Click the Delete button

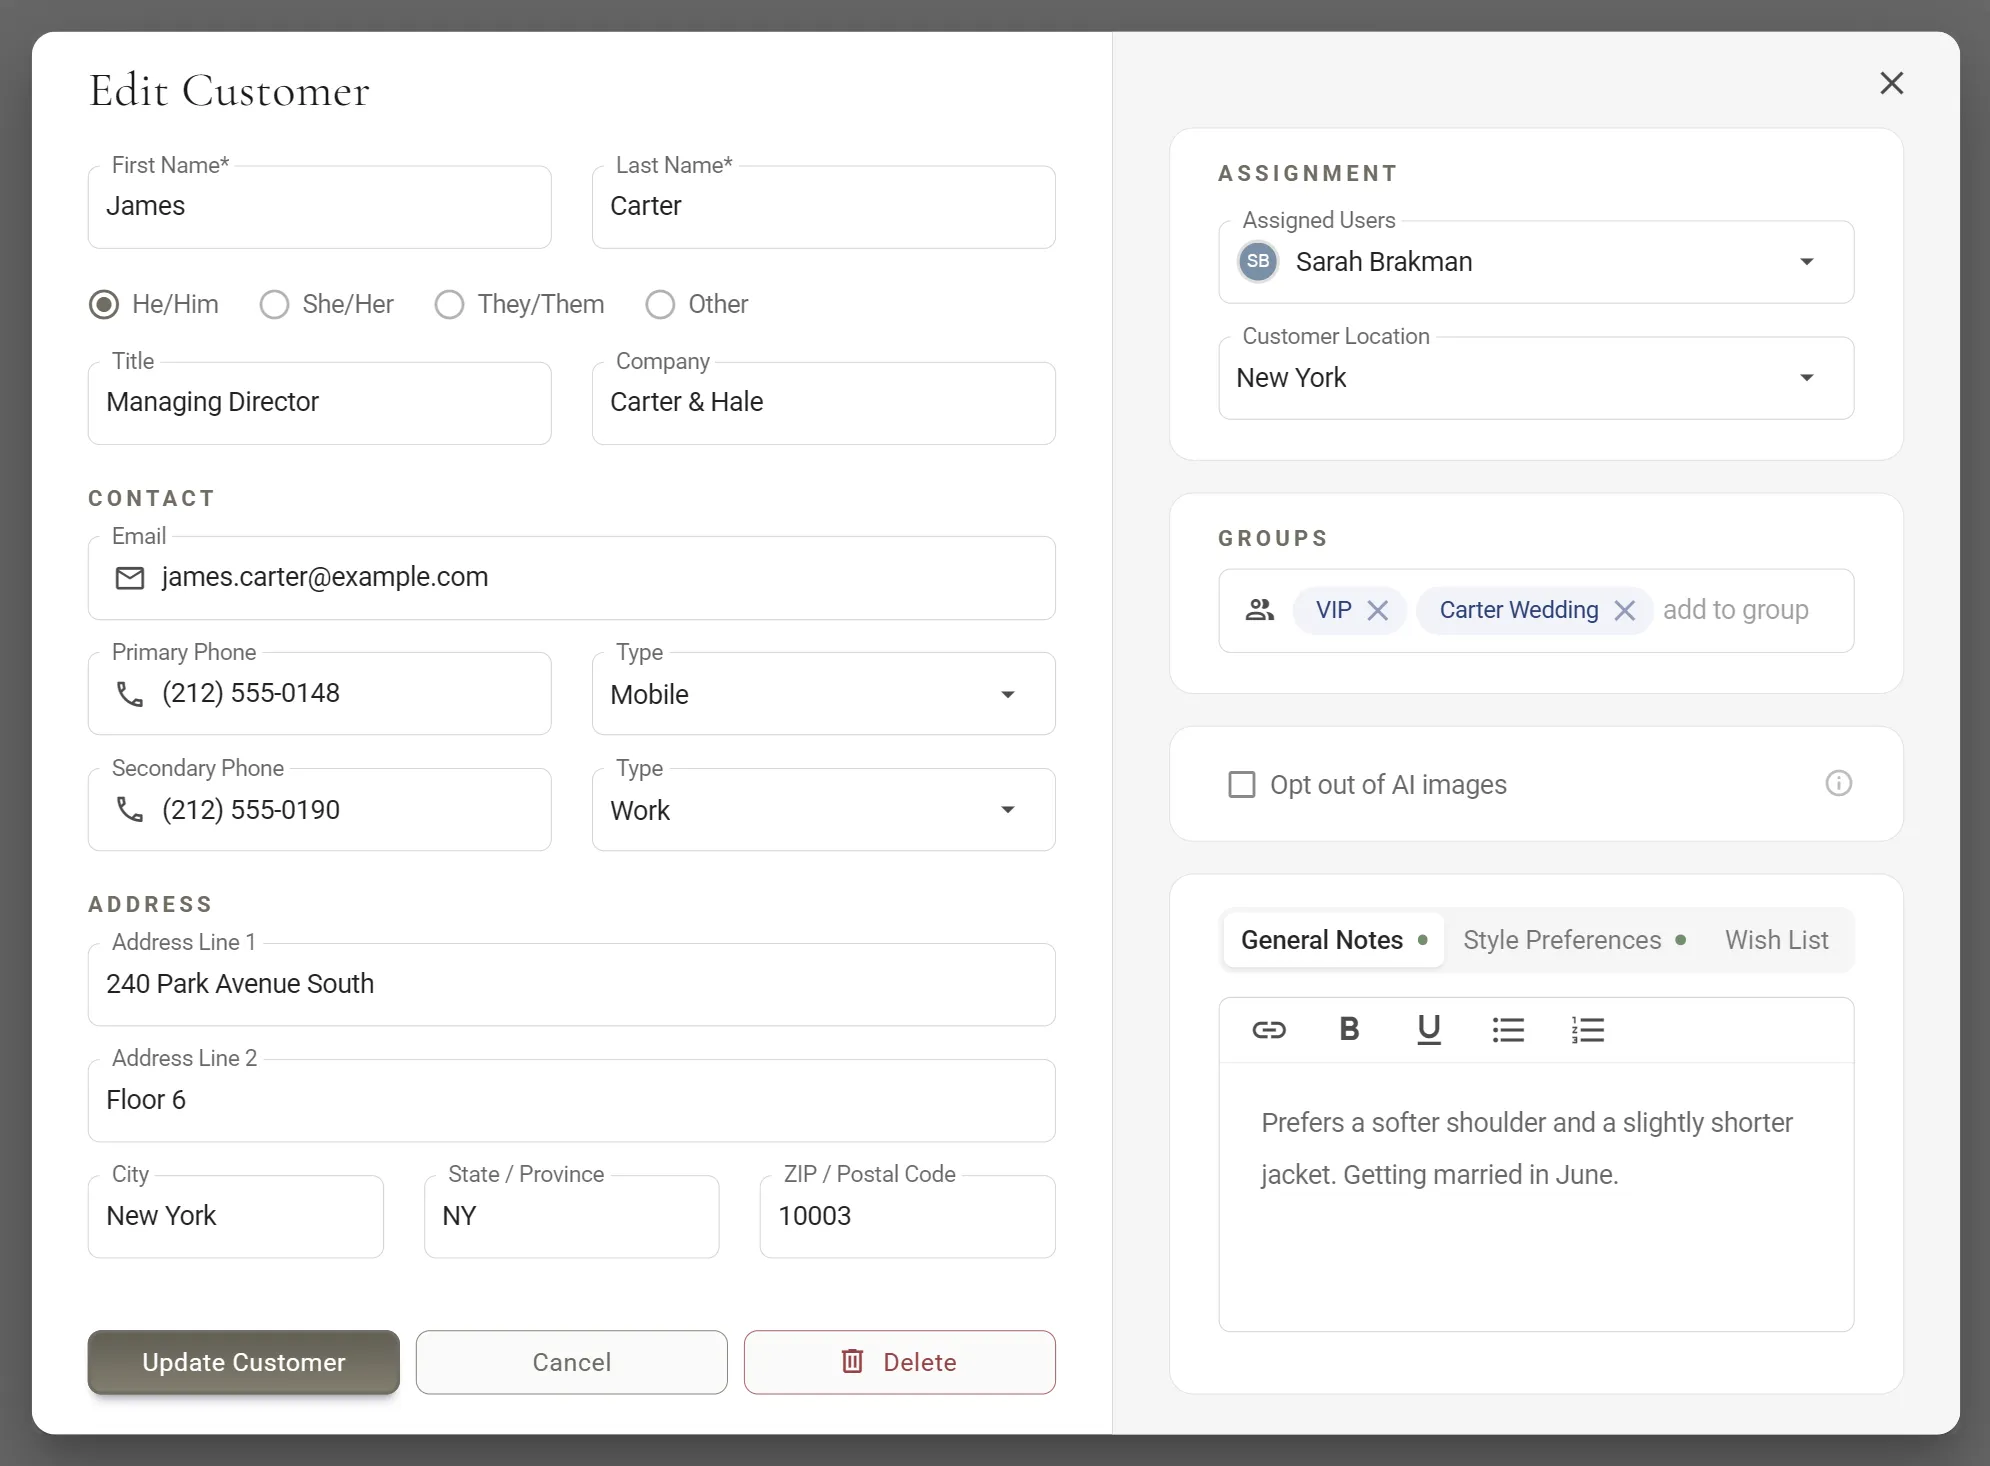899,1362
